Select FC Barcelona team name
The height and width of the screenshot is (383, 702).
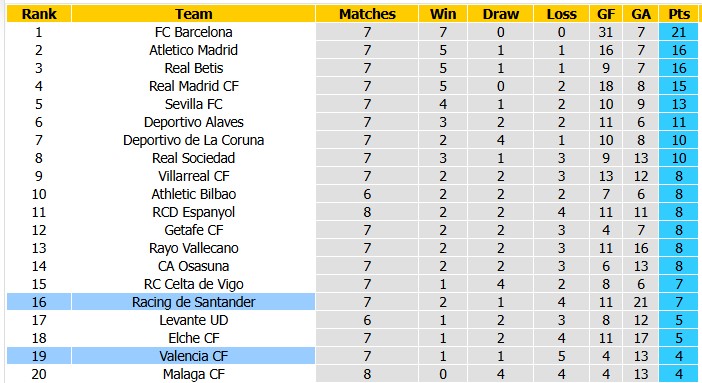(193, 32)
